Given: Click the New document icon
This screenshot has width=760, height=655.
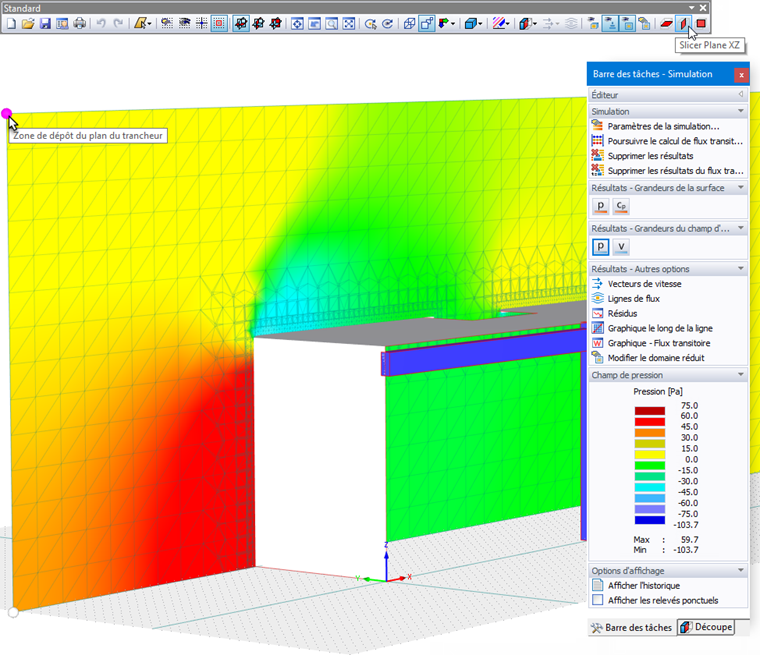Looking at the screenshot, I should pos(11,24).
